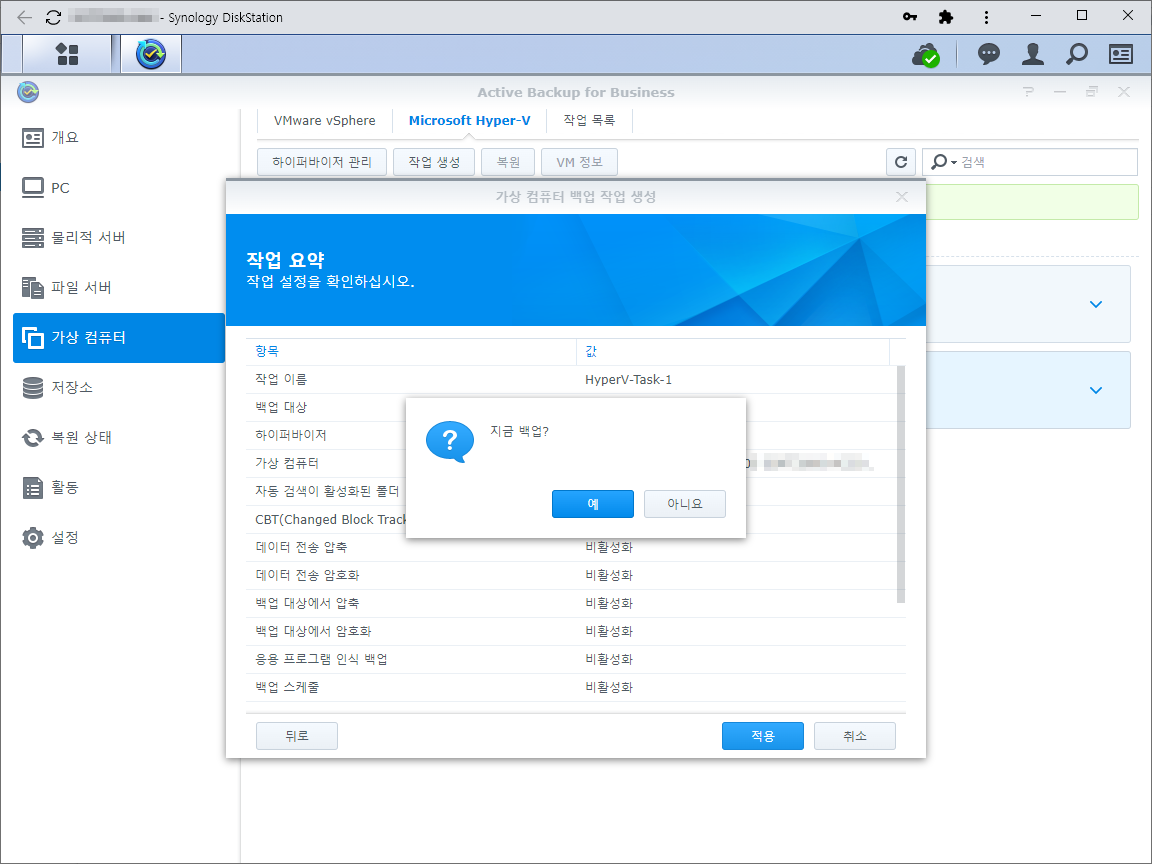Click the 하이퍼바이저 관리 button

coord(322,162)
